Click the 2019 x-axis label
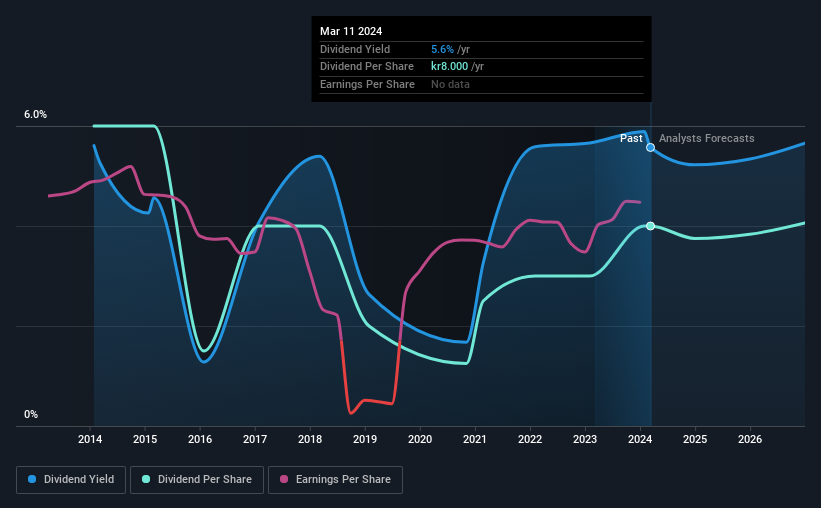 coord(365,439)
